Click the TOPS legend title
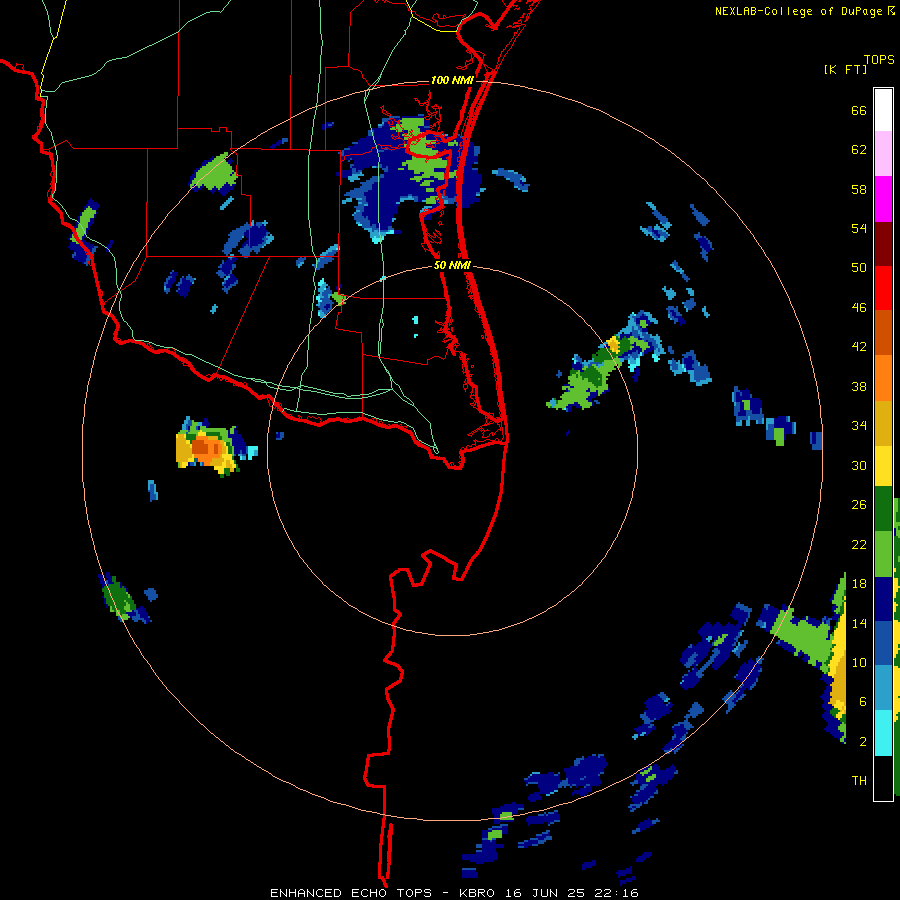This screenshot has width=900, height=900. tap(879, 60)
